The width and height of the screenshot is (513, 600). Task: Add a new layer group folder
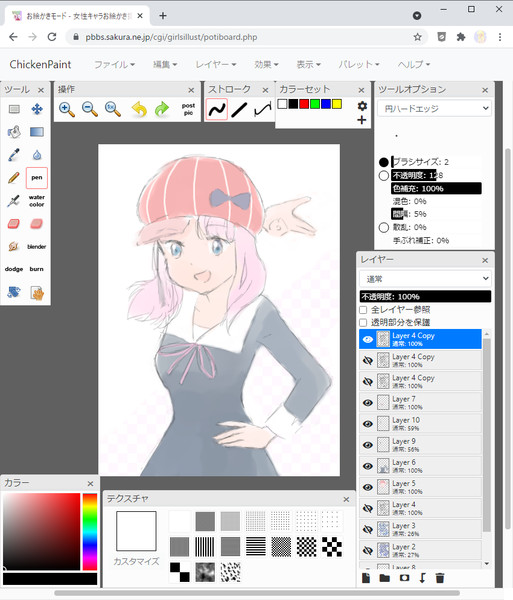tap(384, 578)
